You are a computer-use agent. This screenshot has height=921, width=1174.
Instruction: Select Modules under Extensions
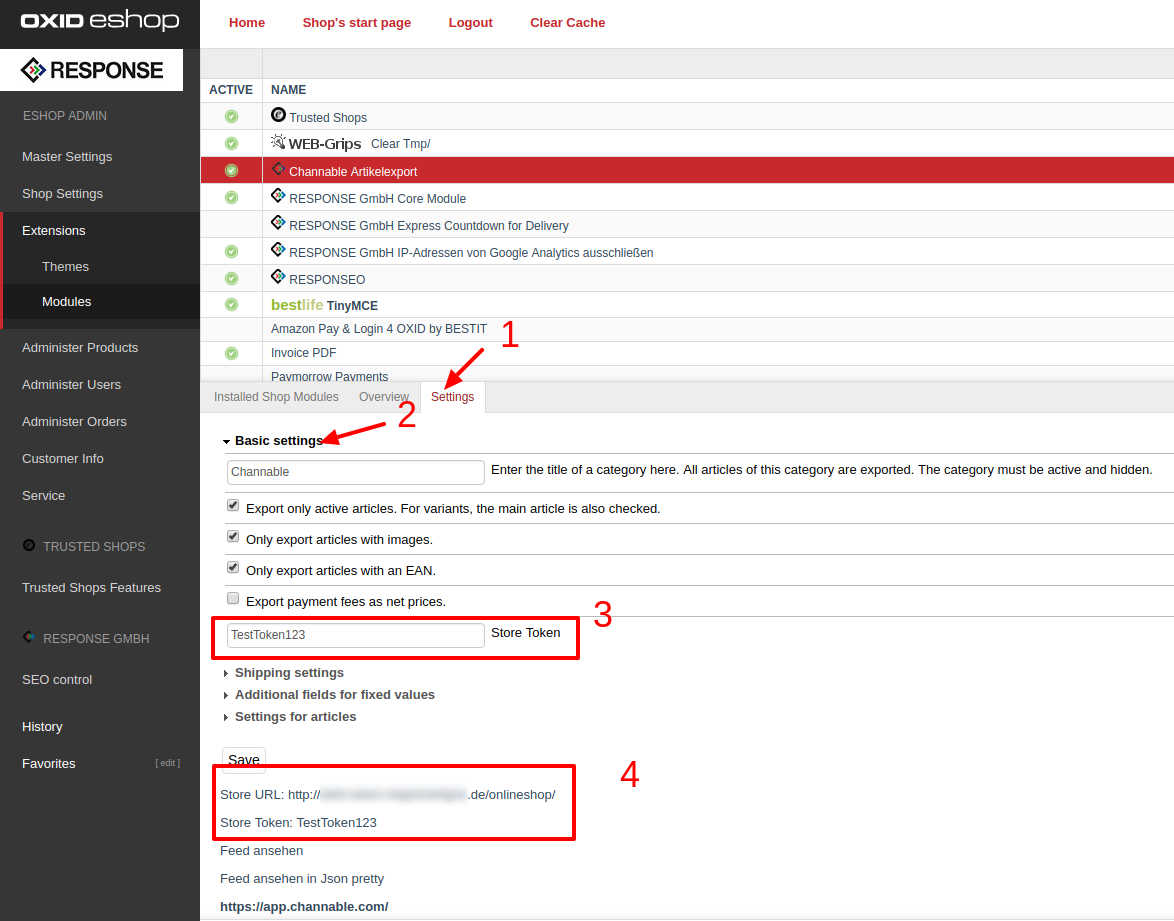pyautogui.click(x=66, y=302)
